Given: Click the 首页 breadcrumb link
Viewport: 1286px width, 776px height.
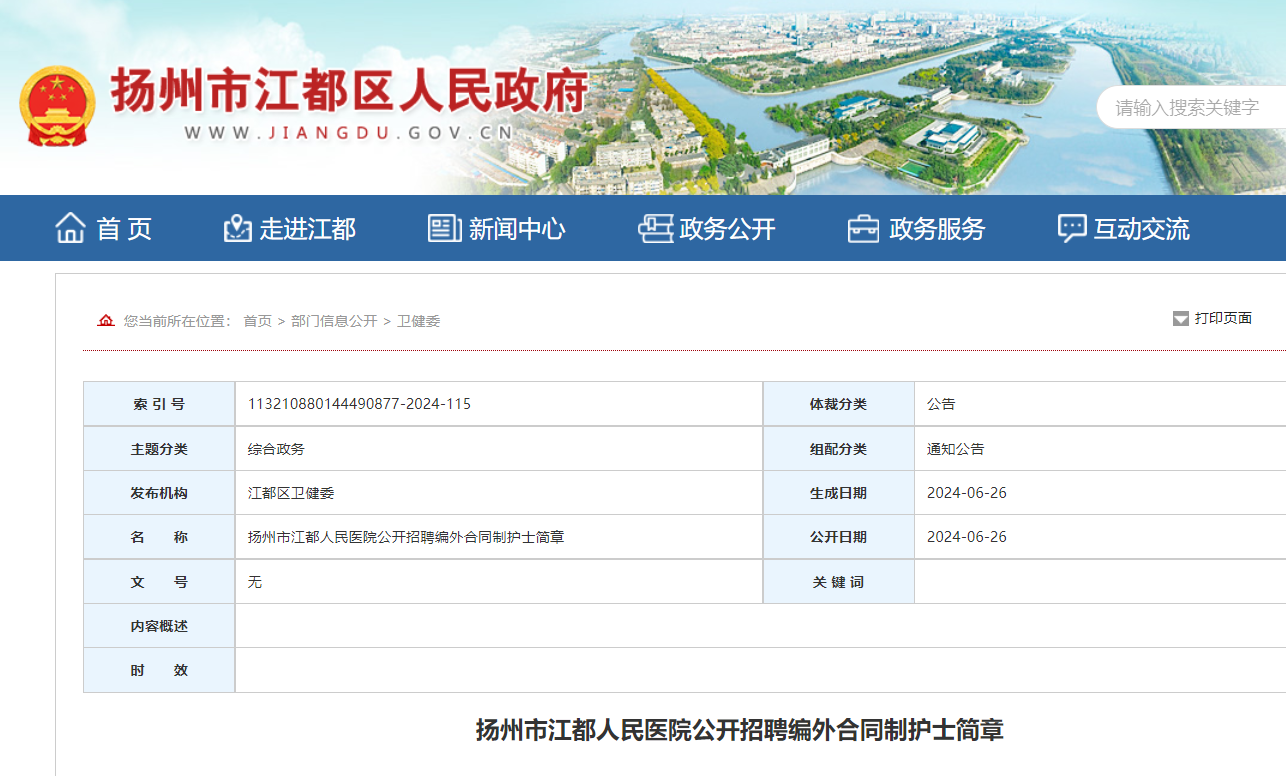Looking at the screenshot, I should pyautogui.click(x=257, y=321).
